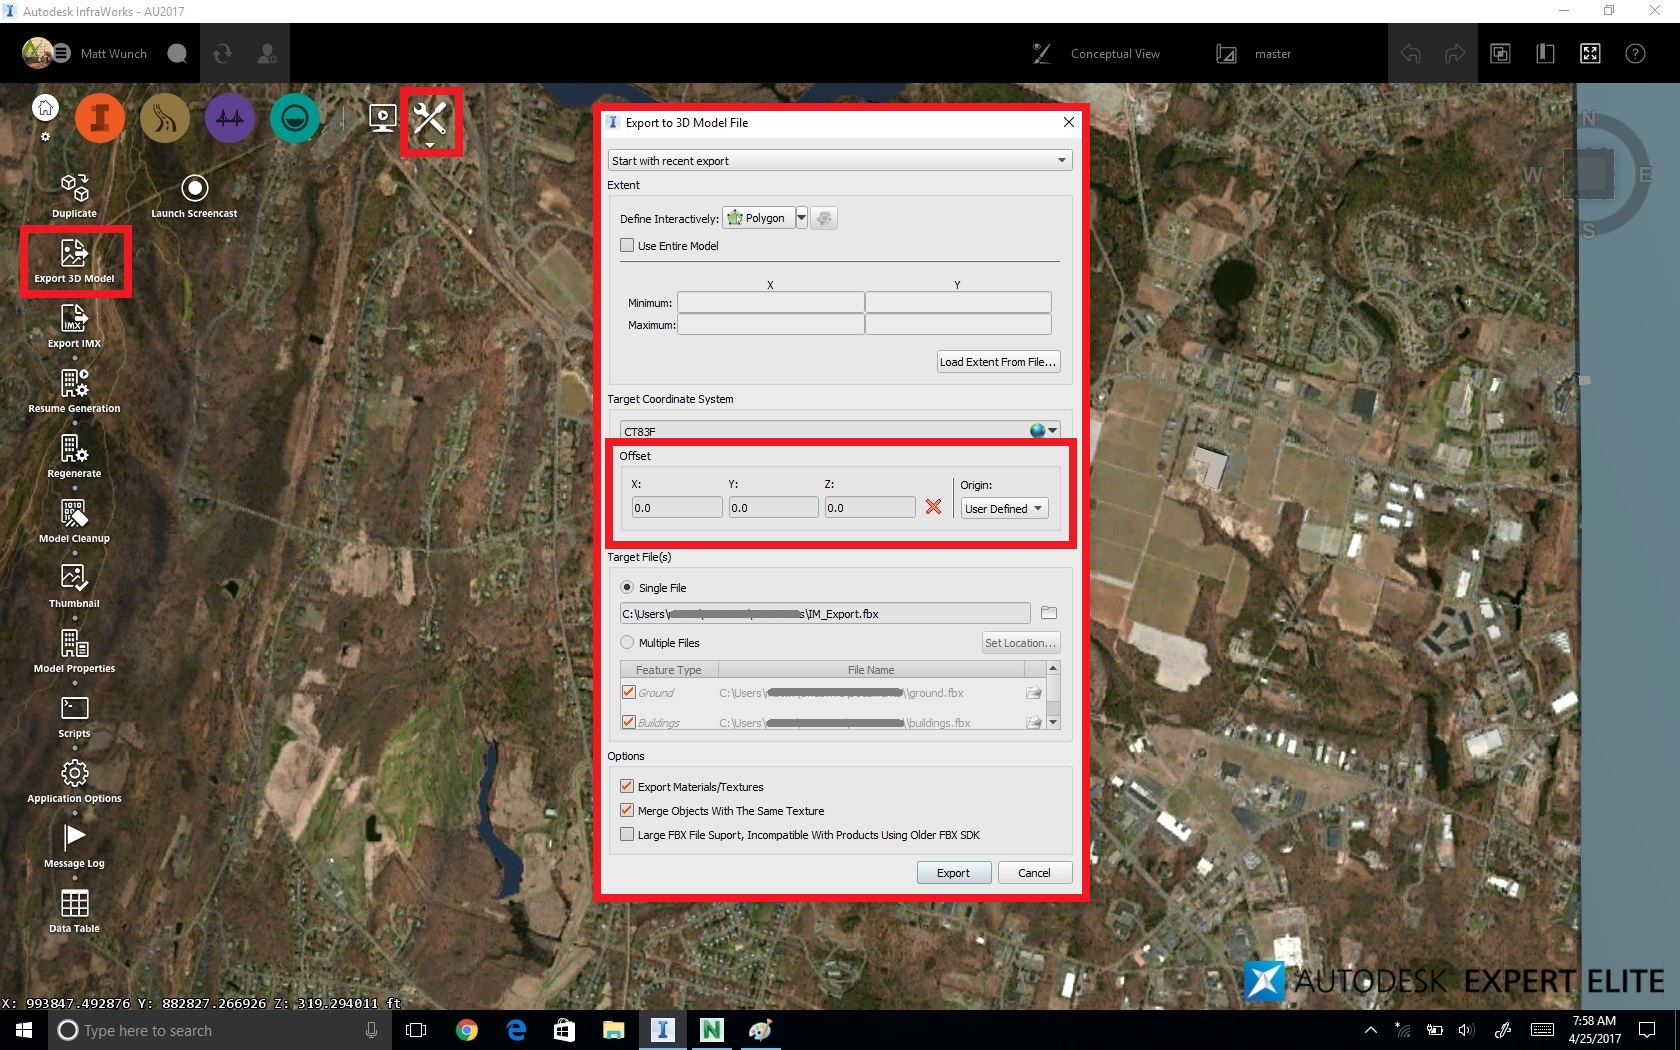Click the Export button
The width and height of the screenshot is (1680, 1050).
point(953,873)
